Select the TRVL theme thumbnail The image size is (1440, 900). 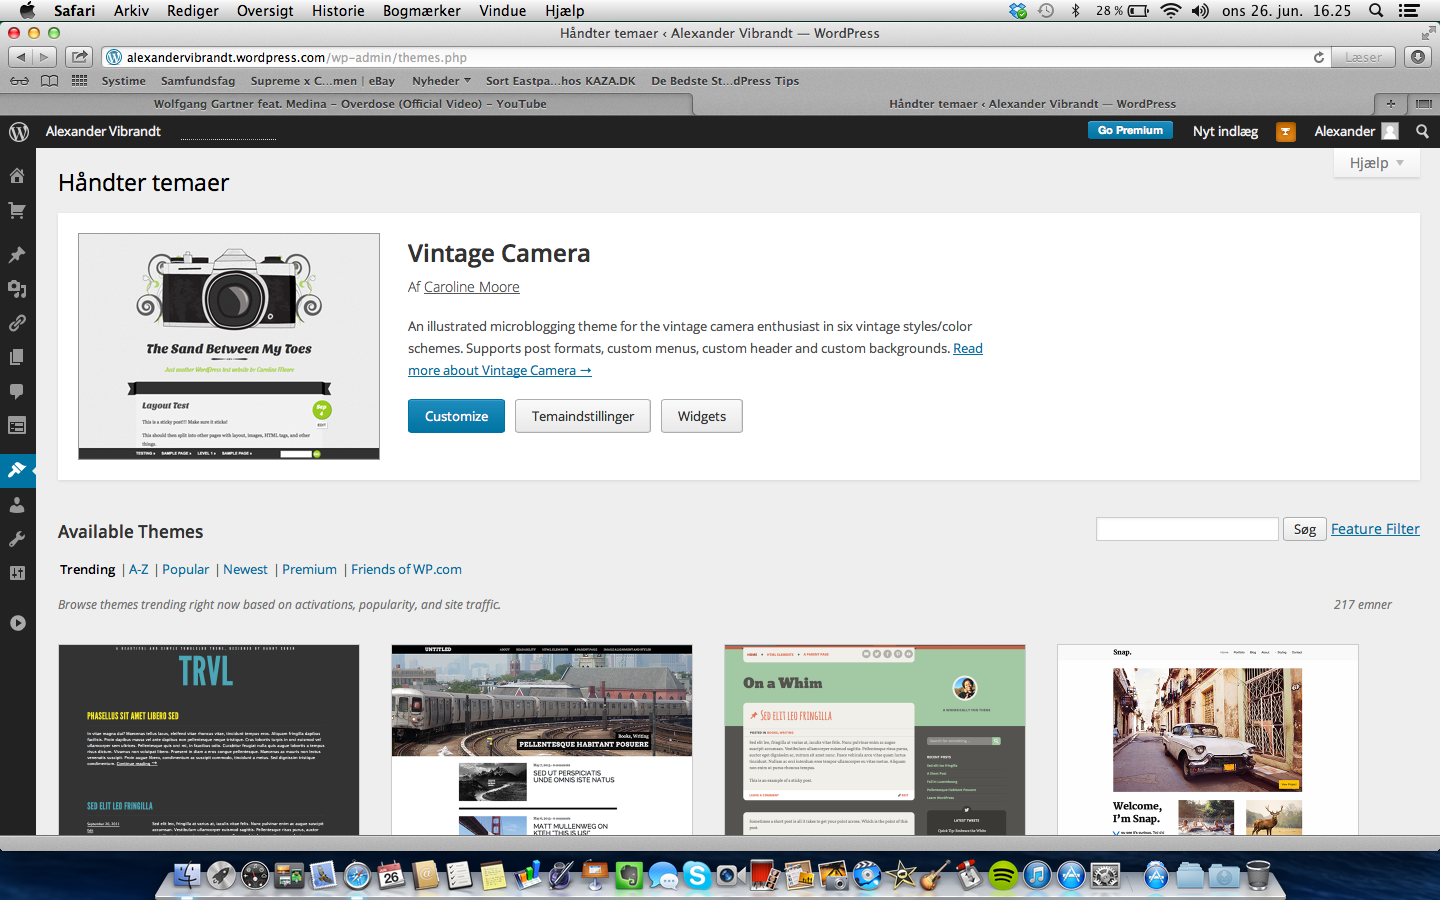click(209, 740)
